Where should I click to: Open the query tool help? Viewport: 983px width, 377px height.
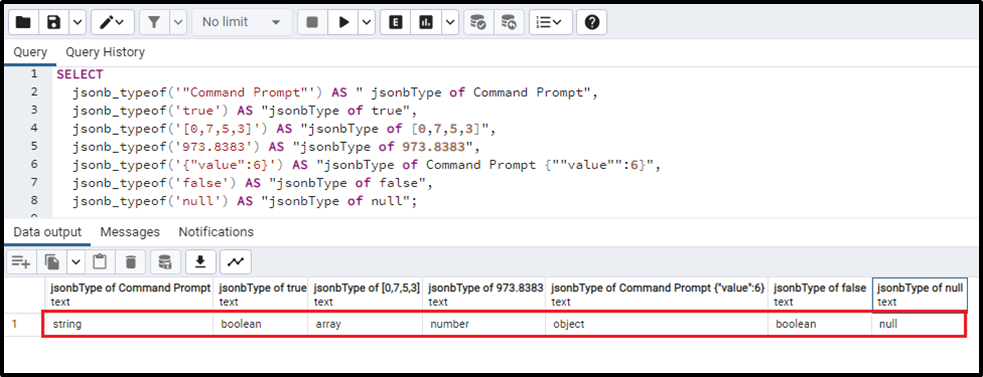[x=591, y=22]
